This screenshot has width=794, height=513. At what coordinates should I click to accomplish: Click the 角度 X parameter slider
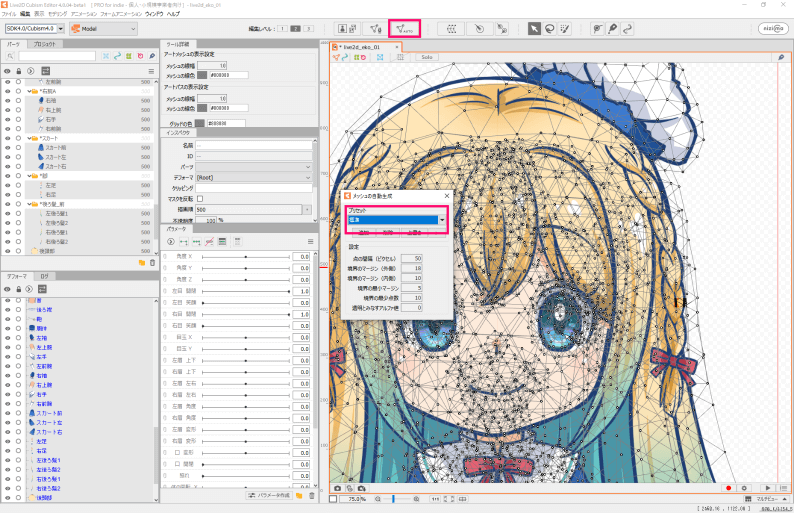[x=246, y=257]
